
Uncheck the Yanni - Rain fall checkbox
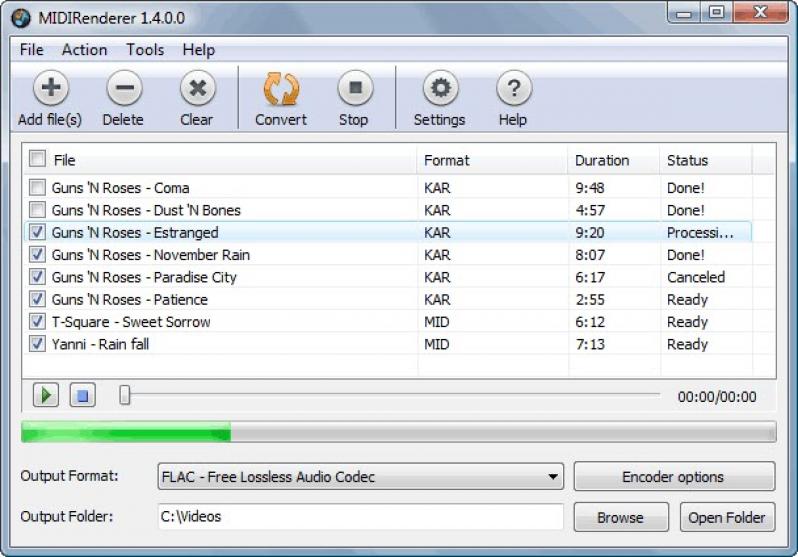(37, 344)
